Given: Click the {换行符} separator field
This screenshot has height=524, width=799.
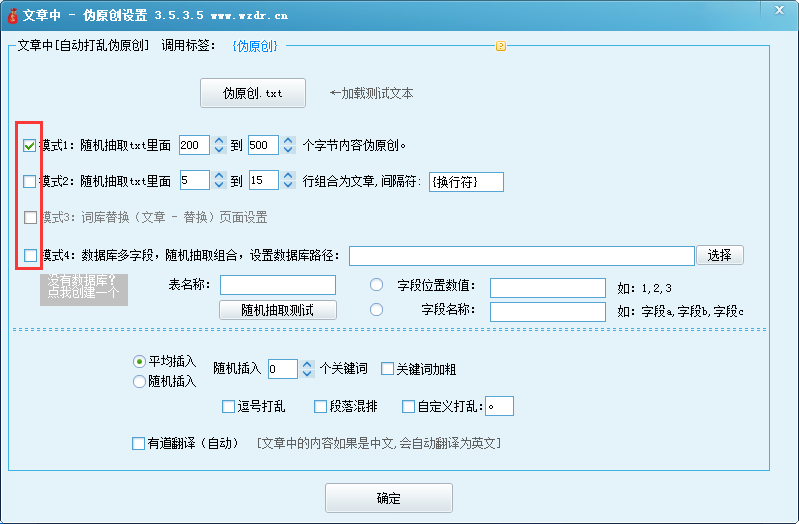Looking at the screenshot, I should coord(466,182).
